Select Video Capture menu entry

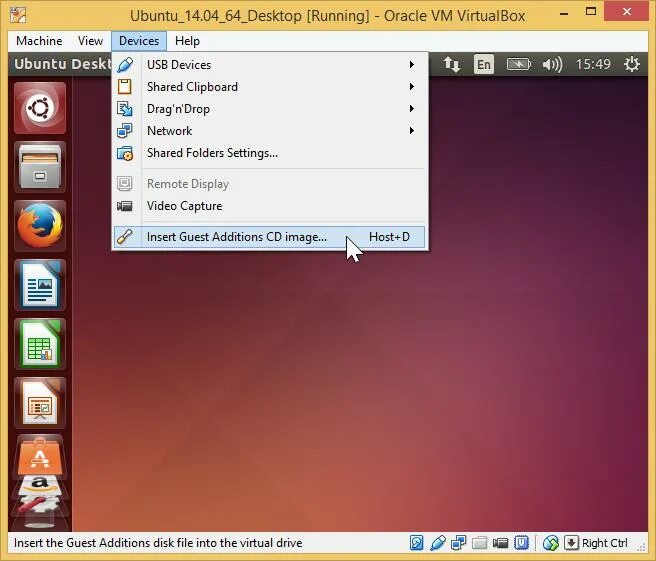click(270, 206)
